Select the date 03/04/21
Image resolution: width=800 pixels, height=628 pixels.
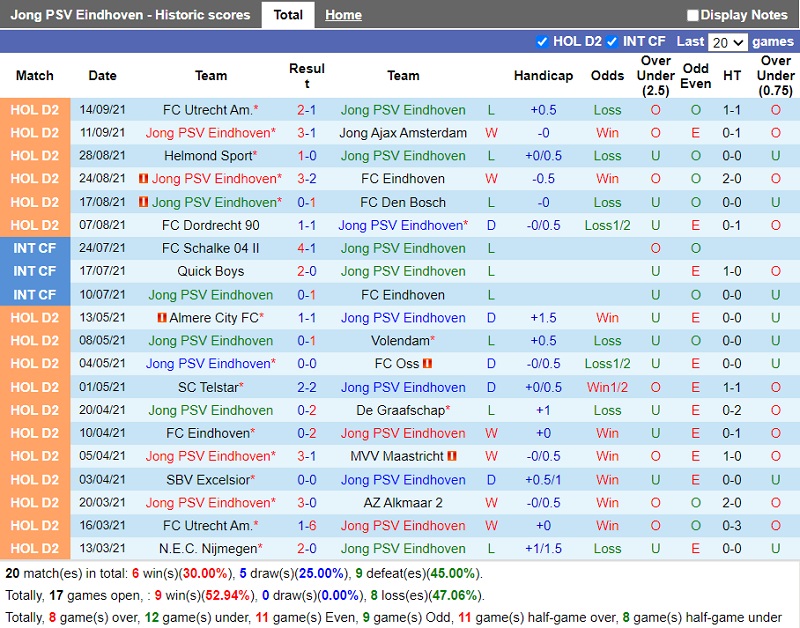103,480
